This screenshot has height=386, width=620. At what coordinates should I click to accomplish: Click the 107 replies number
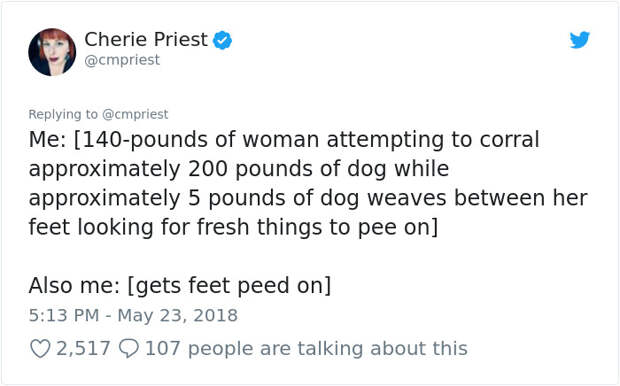[x=163, y=348]
